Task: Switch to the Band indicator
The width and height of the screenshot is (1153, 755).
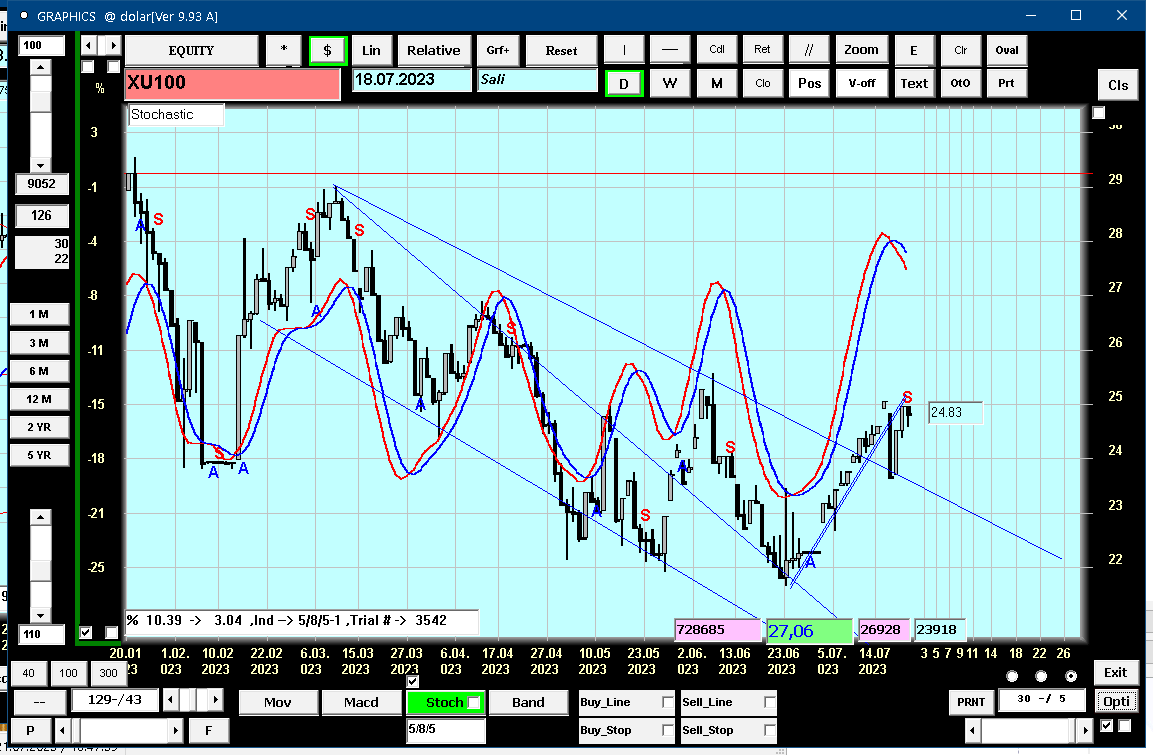Action: (x=528, y=703)
